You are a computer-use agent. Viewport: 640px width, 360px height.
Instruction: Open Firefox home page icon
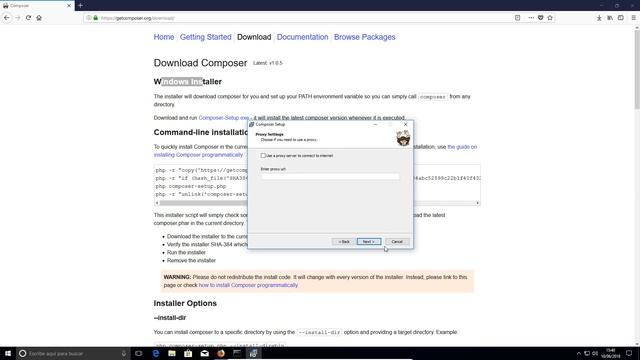(x=39, y=18)
